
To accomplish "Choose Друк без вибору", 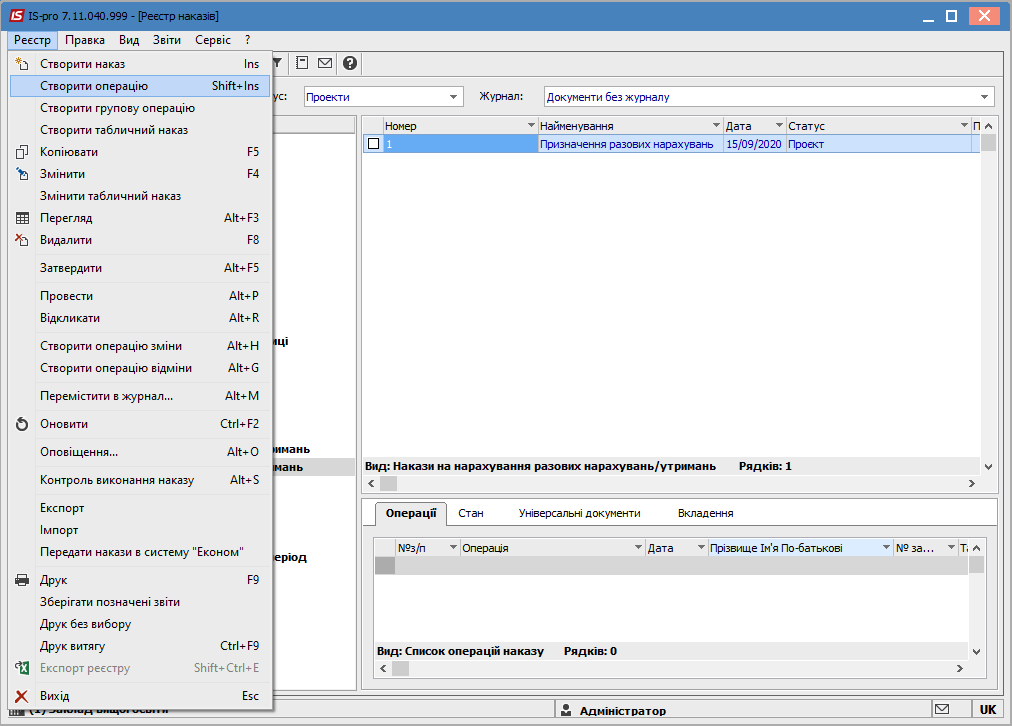I will pos(140,624).
